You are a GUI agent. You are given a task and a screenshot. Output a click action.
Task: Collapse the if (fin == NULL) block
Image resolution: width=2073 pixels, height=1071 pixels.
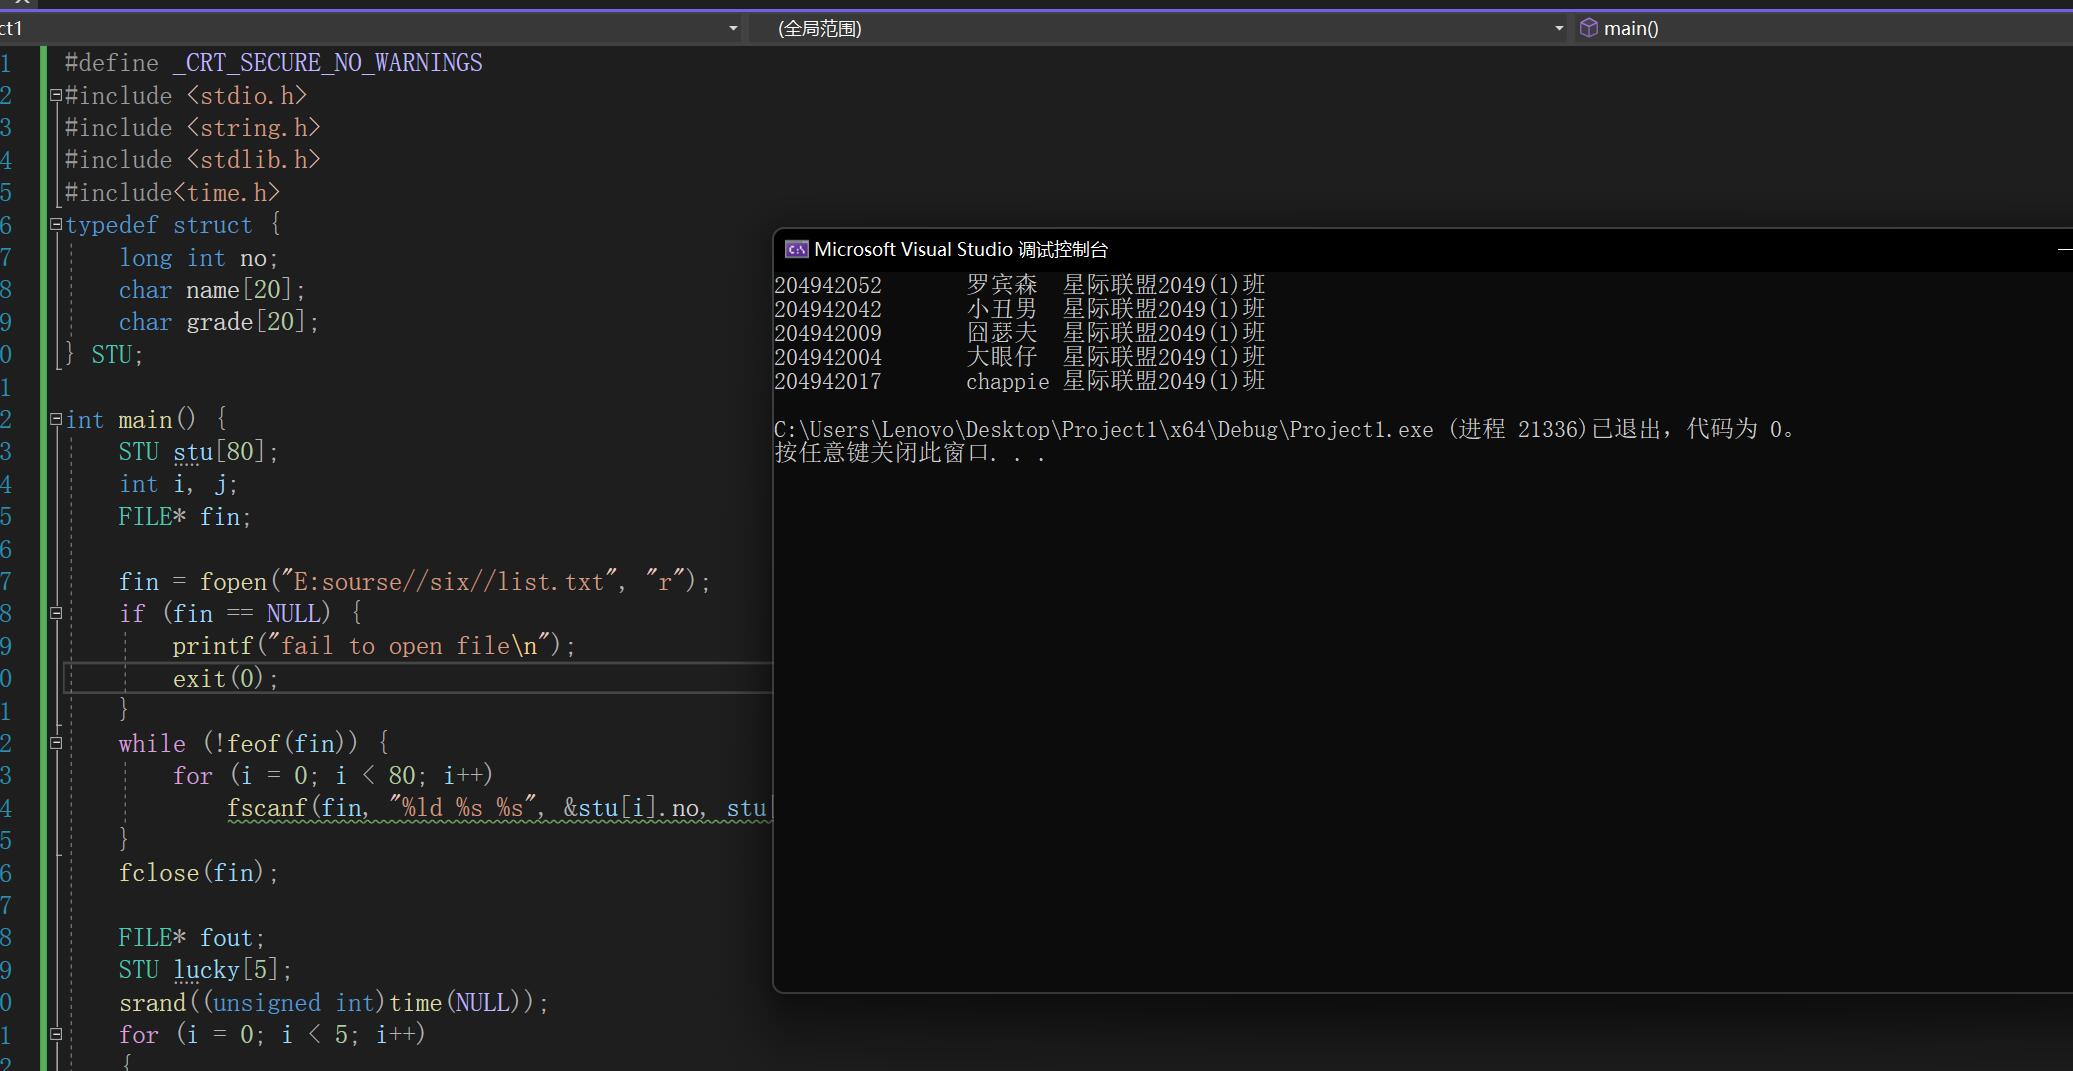coord(56,614)
